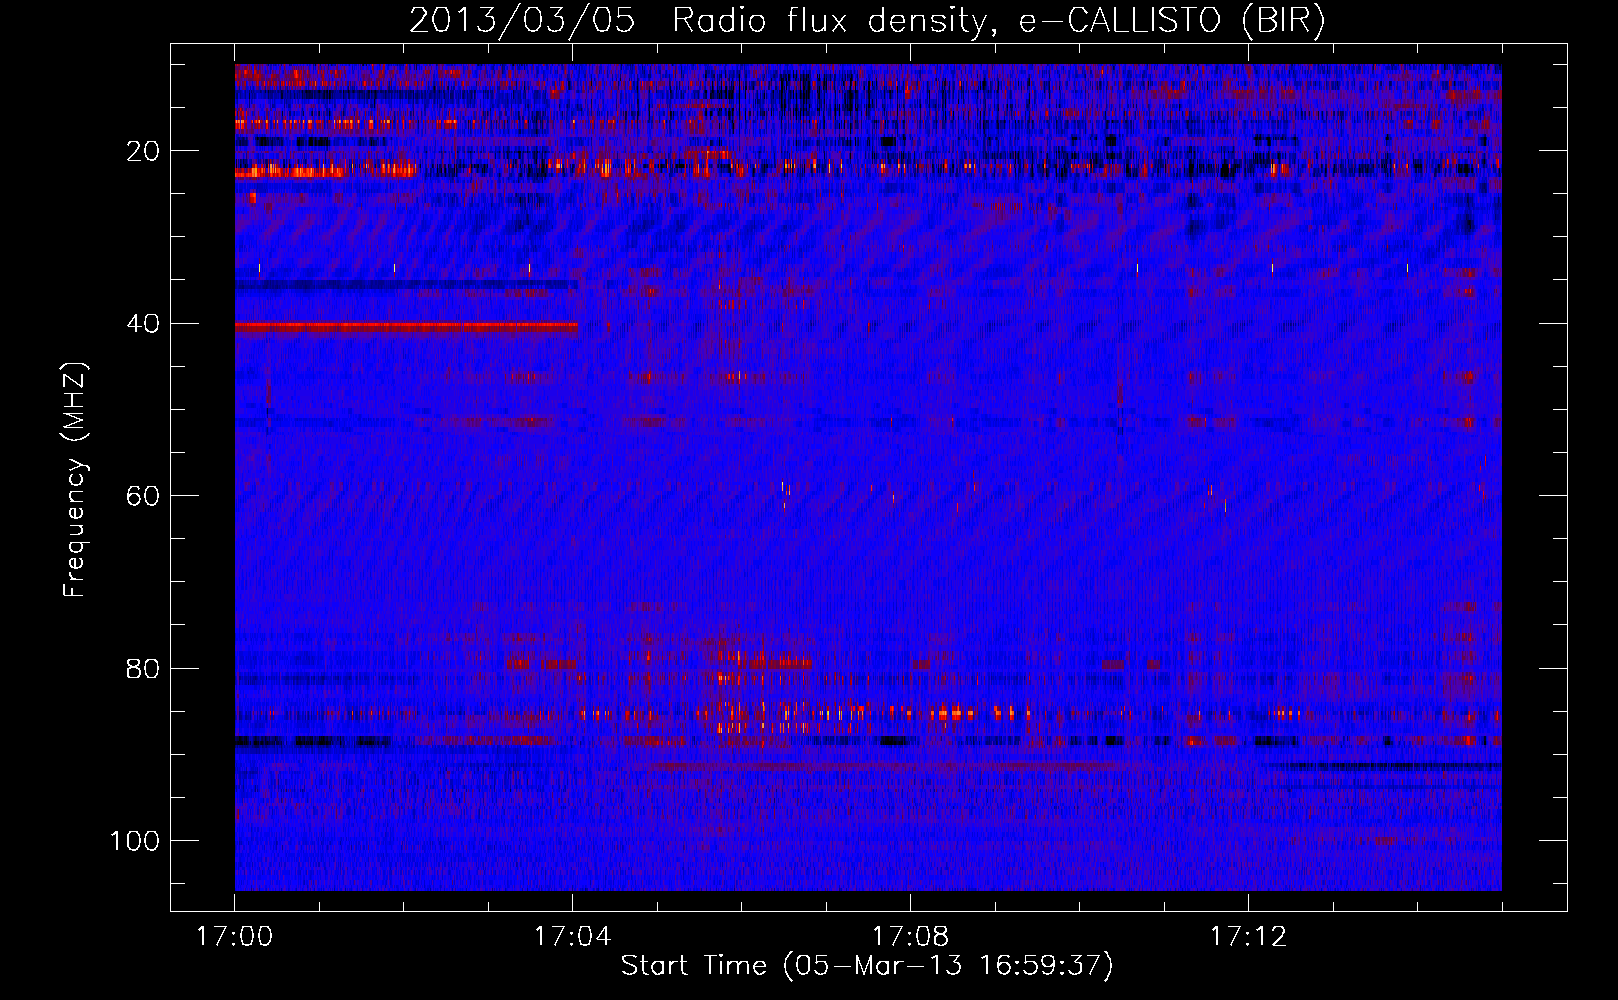Click the frequency tick label '40'
The image size is (1618, 1000).
[x=144, y=324]
